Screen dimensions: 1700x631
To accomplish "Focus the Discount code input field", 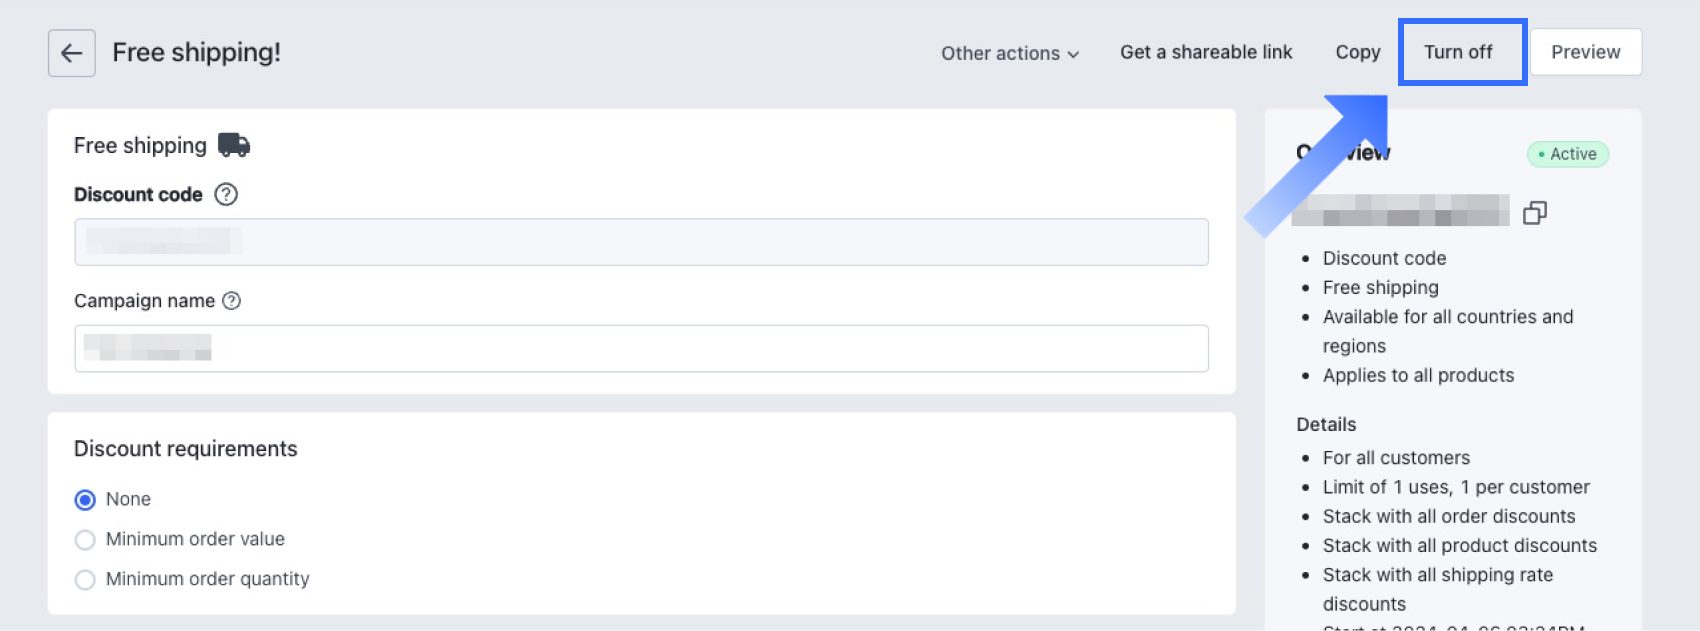I will click(641, 242).
